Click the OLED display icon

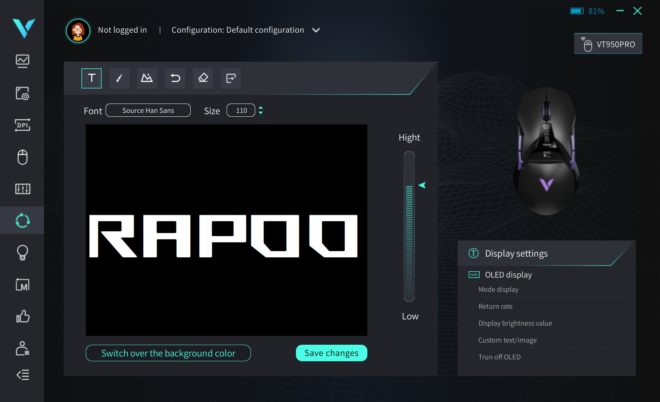(x=474, y=274)
